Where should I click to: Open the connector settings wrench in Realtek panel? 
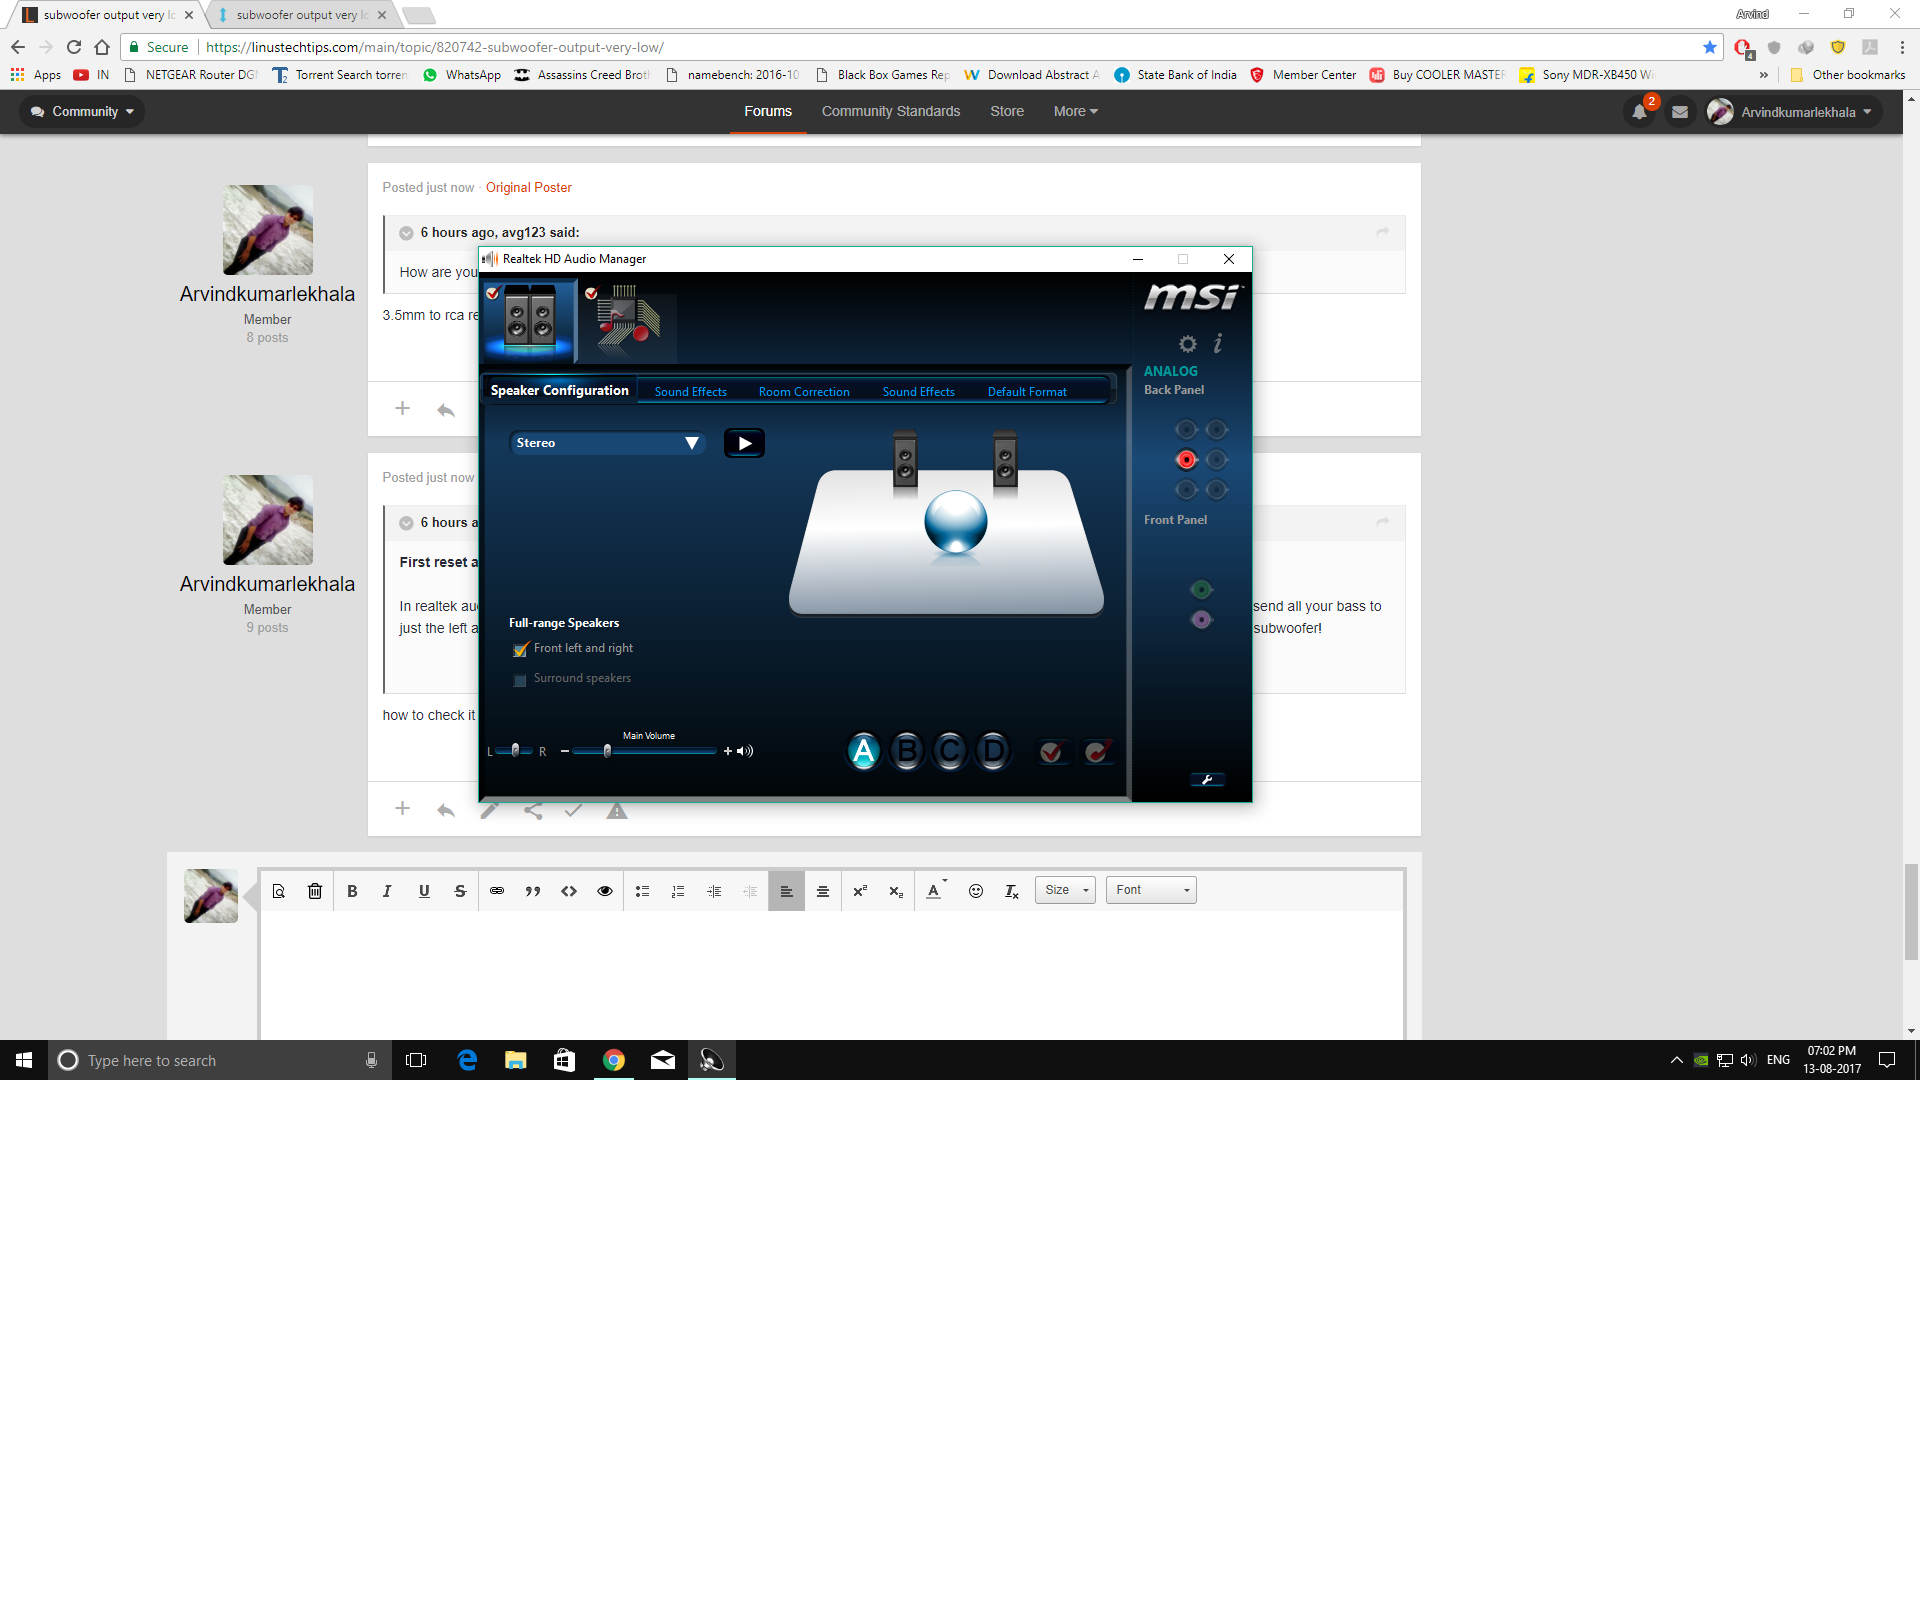coord(1208,780)
